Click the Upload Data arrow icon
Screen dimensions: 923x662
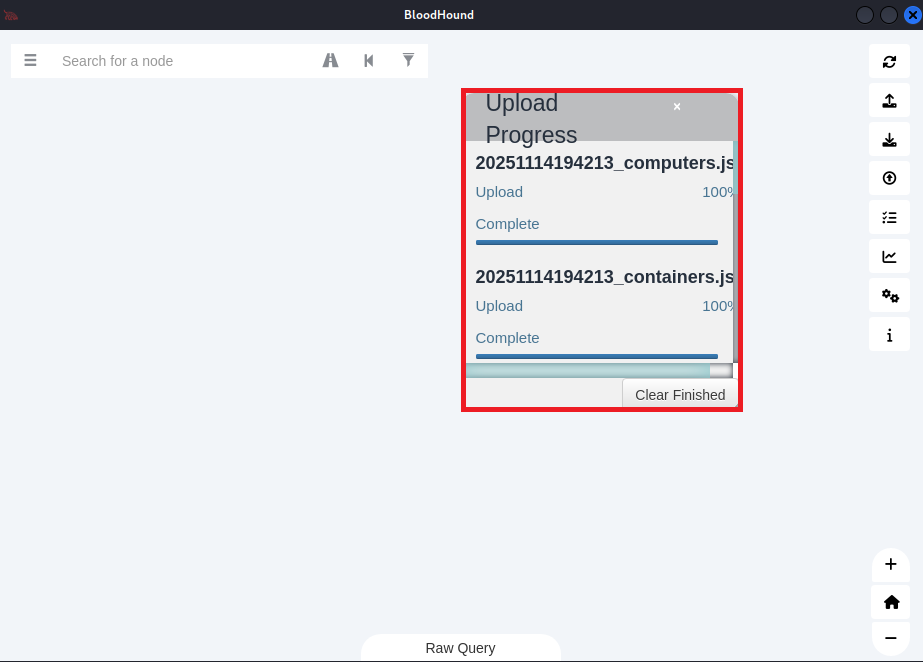(889, 179)
